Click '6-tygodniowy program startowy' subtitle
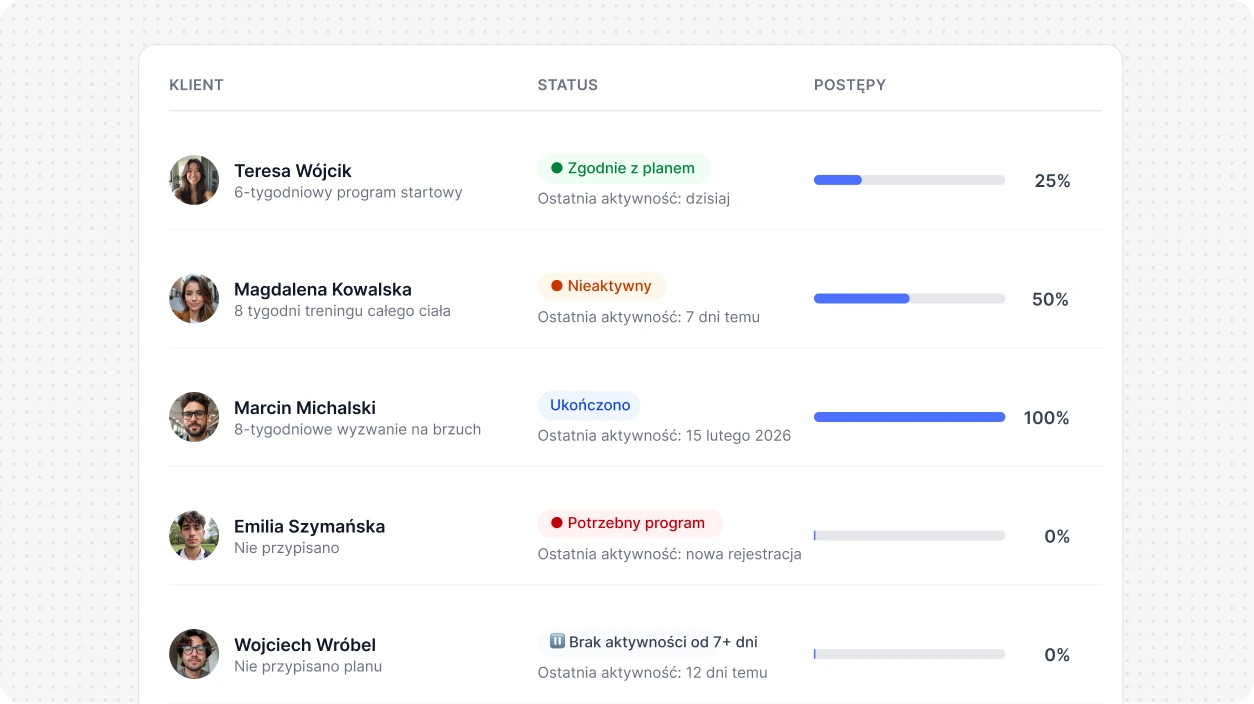Image resolution: width=1254 pixels, height=704 pixels. click(348, 192)
